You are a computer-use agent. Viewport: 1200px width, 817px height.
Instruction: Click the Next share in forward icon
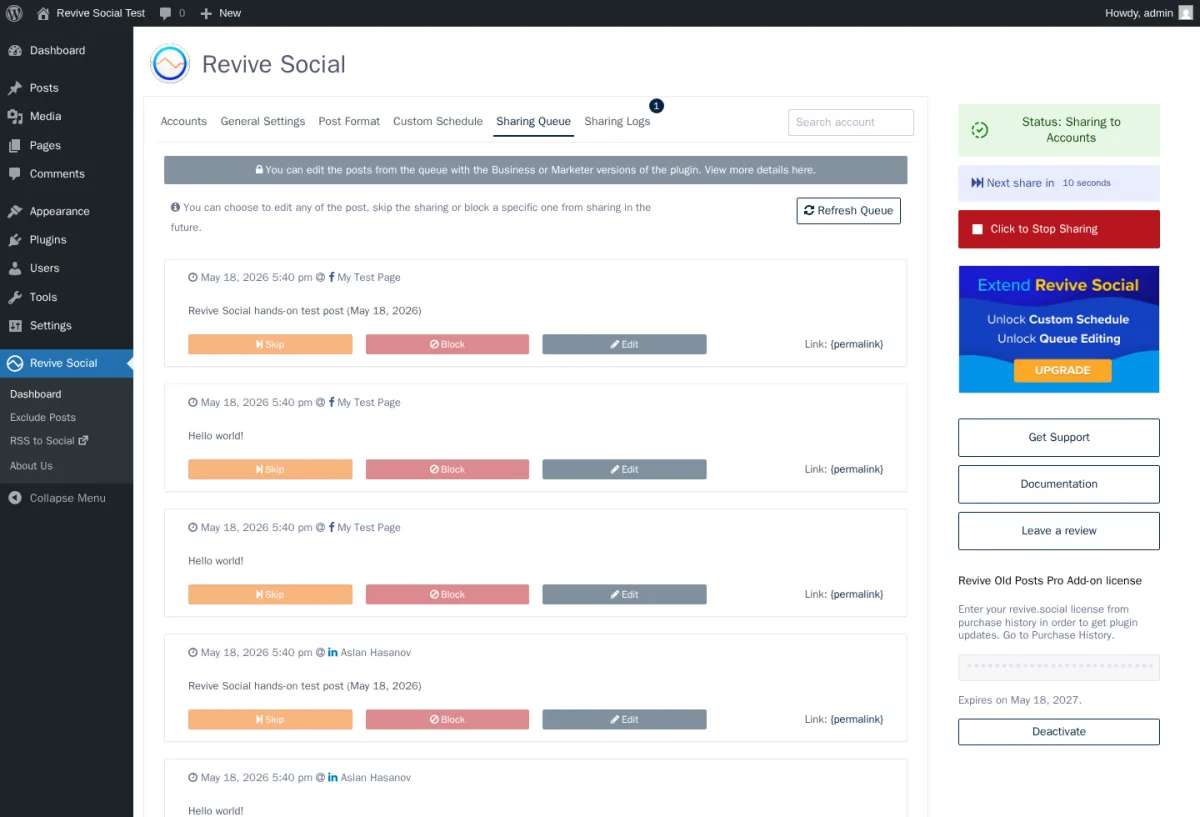point(977,183)
